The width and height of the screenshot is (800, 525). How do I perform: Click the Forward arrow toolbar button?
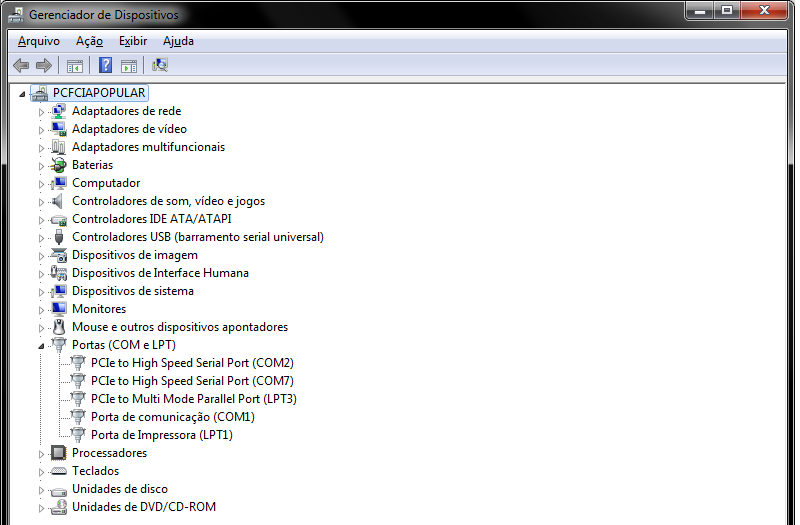pyautogui.click(x=44, y=65)
